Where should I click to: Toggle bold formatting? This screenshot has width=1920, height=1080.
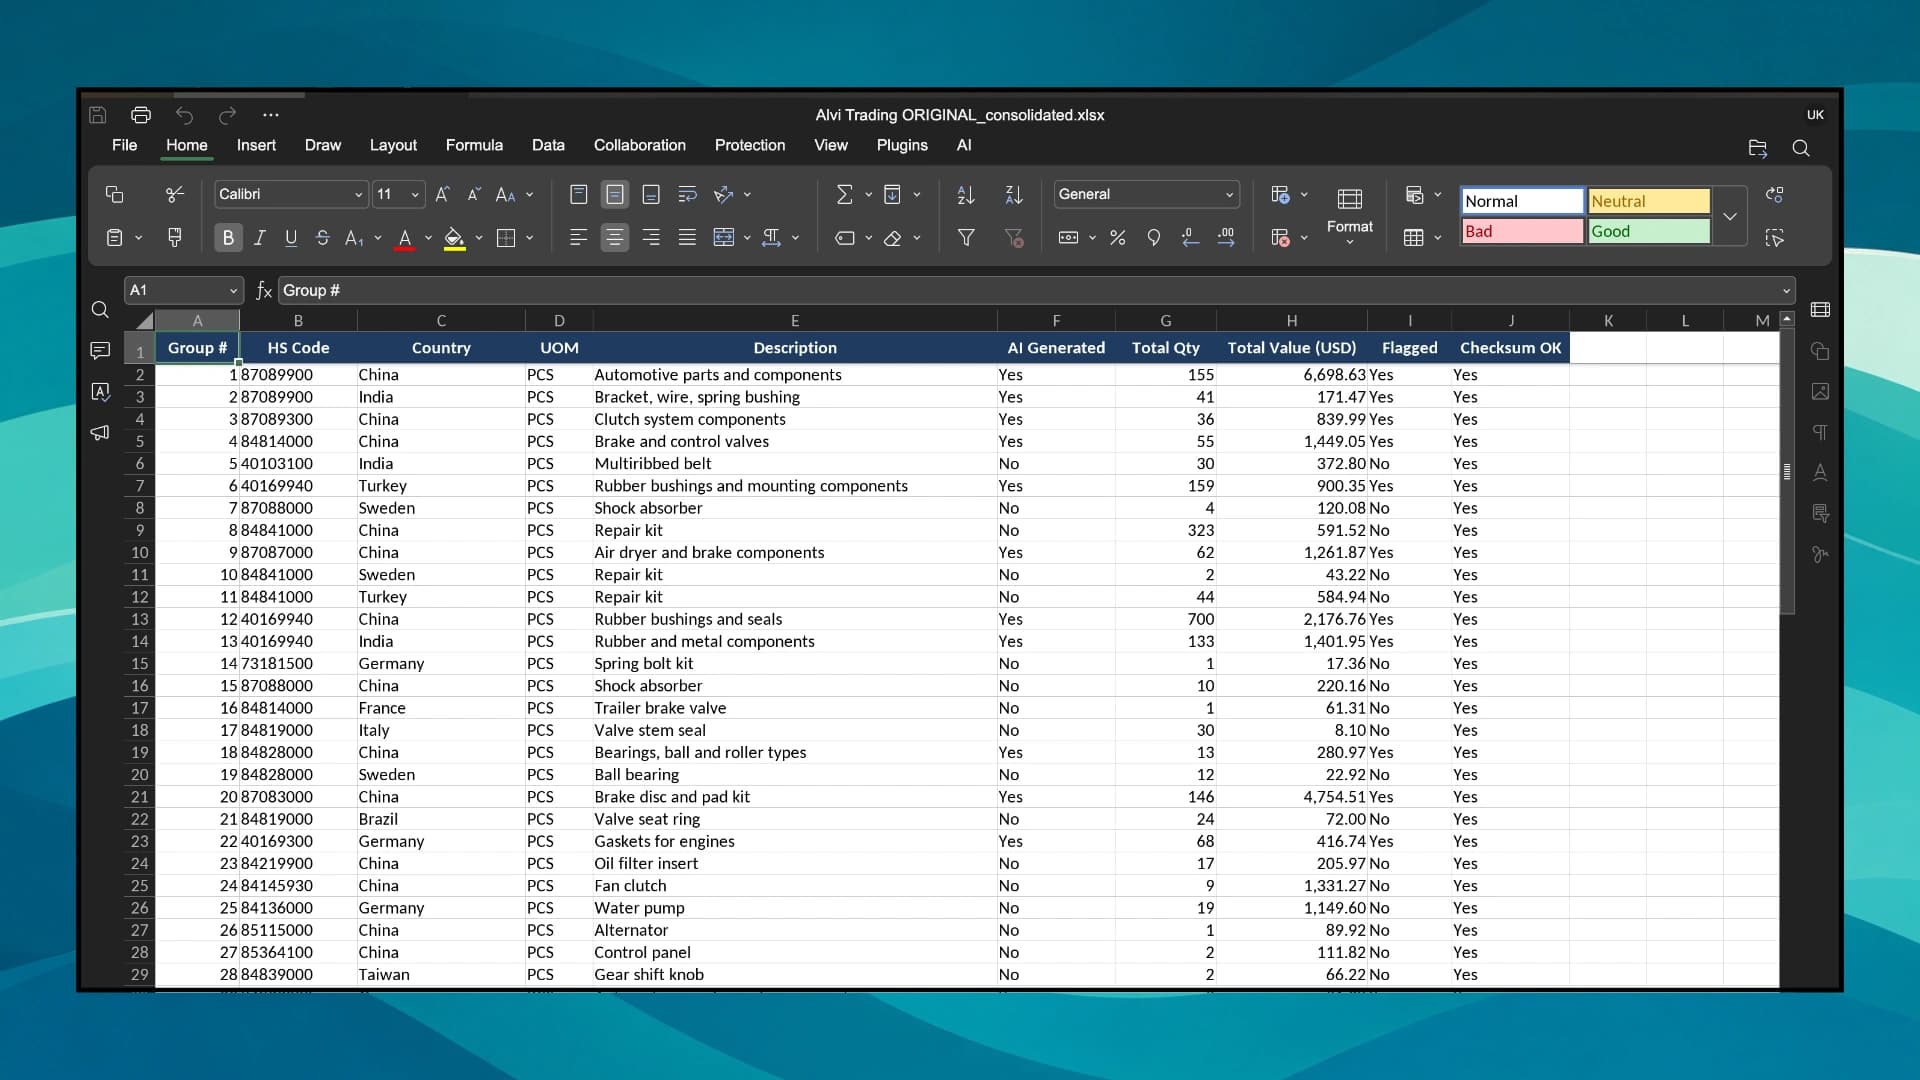click(228, 237)
